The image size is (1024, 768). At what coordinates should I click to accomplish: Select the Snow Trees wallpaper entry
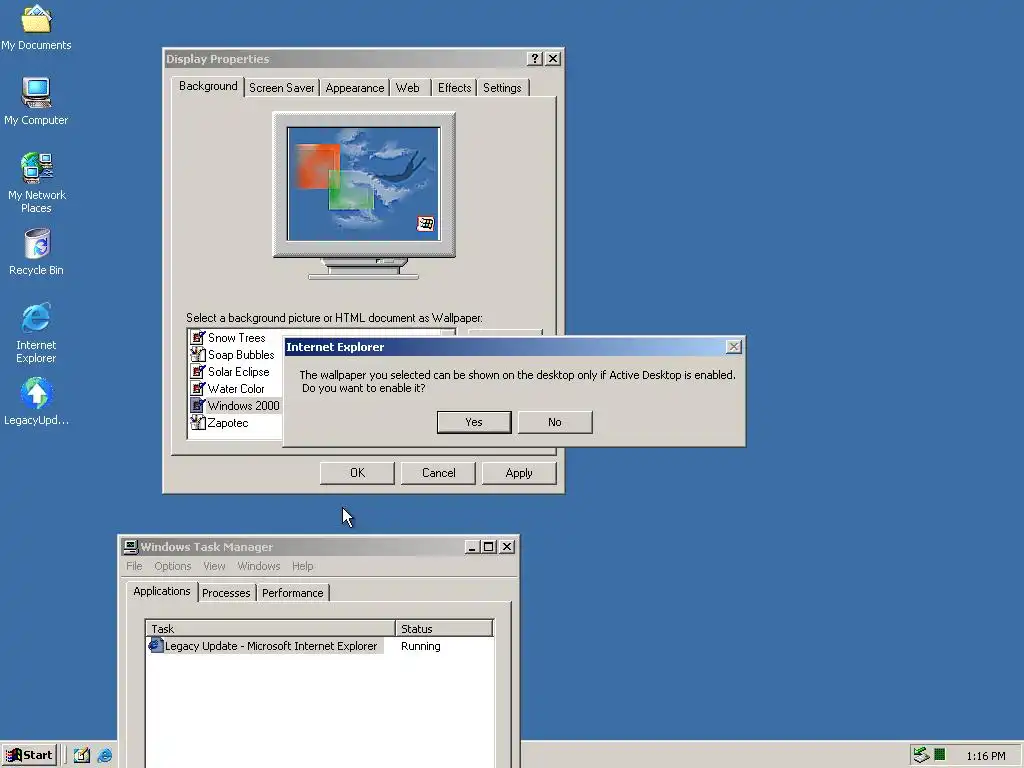[x=236, y=338]
